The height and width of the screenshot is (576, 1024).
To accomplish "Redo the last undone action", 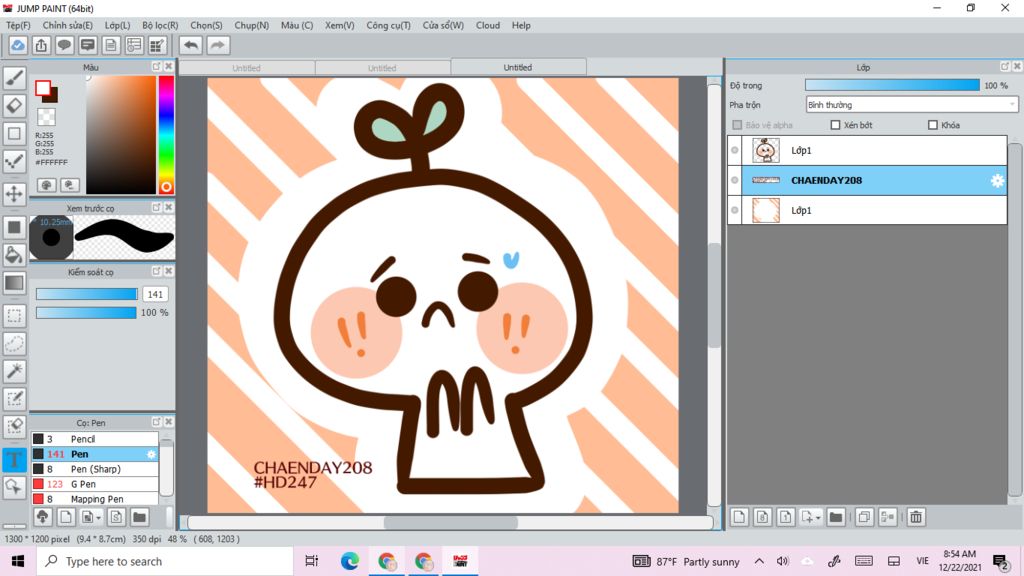I will (218, 45).
